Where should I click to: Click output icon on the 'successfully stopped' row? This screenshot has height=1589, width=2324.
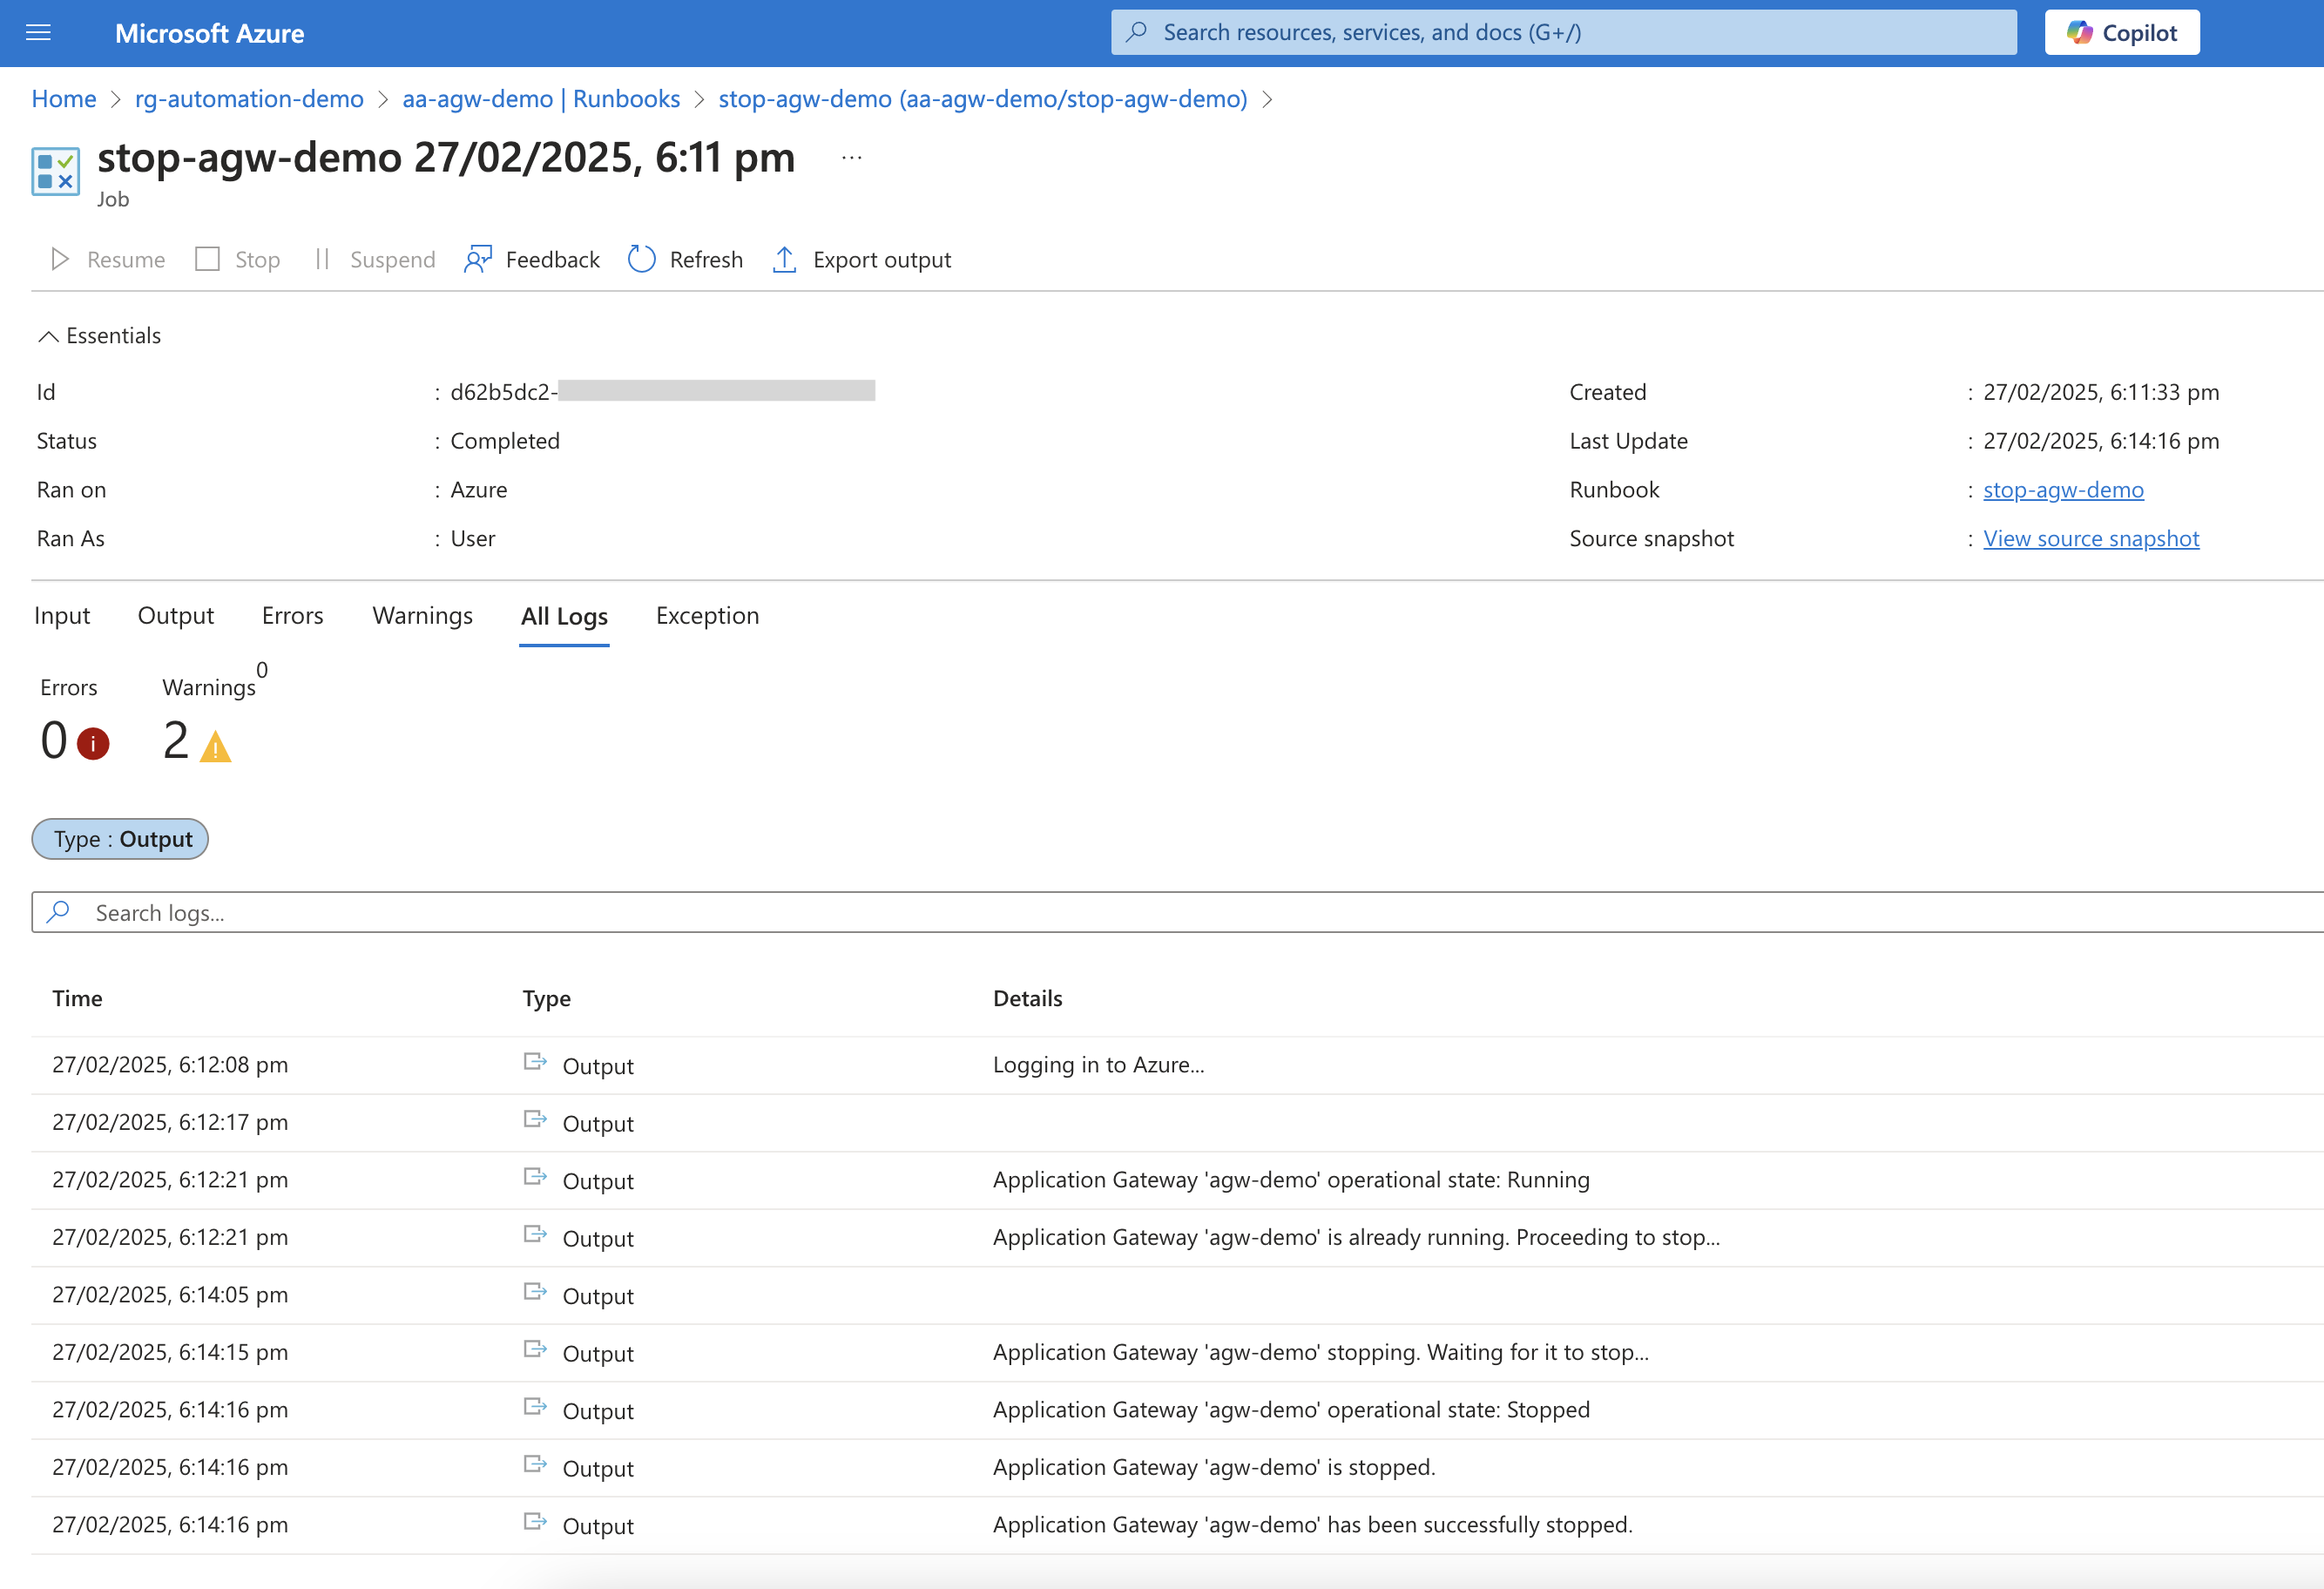[535, 1522]
